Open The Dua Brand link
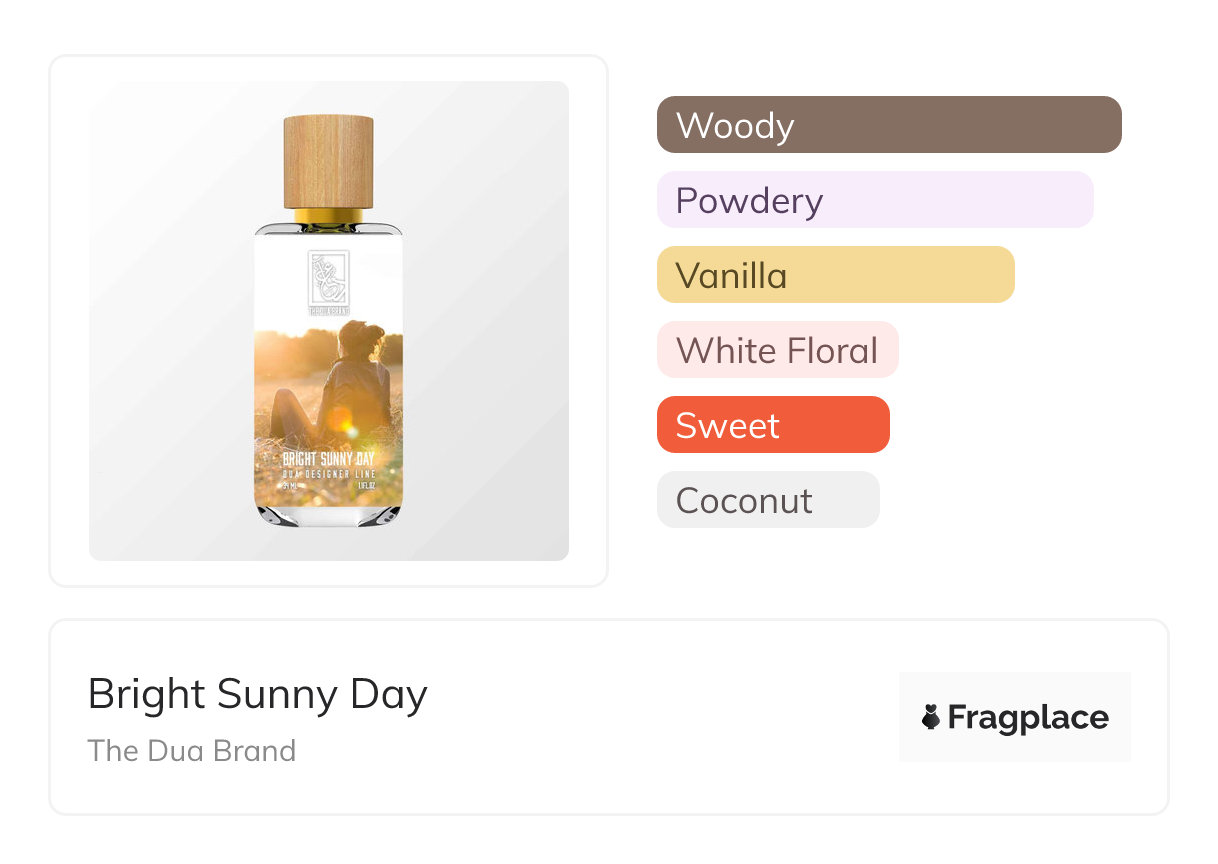This screenshot has width=1218, height=864. pyautogui.click(x=192, y=750)
